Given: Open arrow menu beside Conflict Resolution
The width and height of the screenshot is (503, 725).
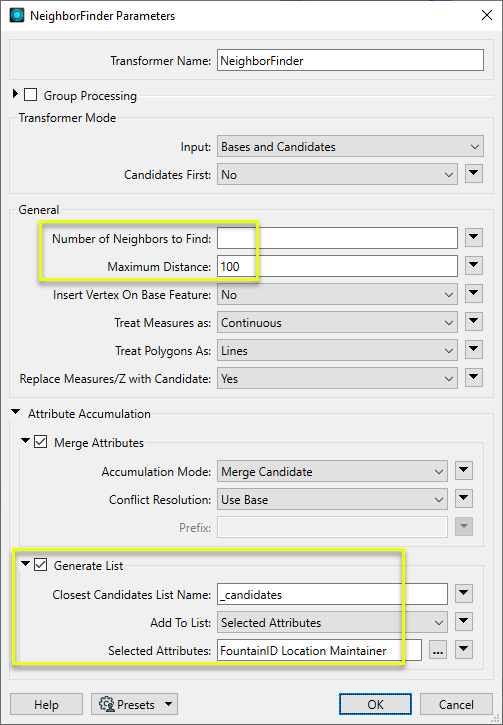Looking at the screenshot, I should 464,499.
